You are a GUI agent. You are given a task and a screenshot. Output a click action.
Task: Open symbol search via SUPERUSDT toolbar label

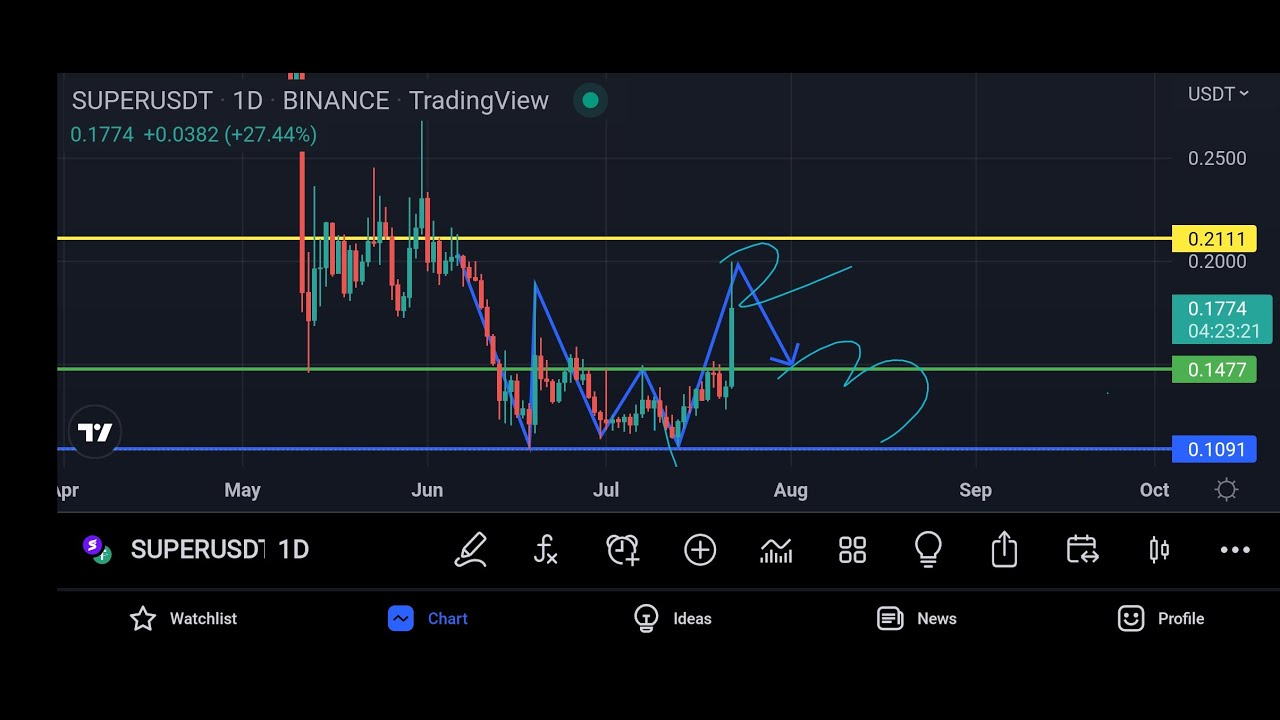tap(198, 549)
